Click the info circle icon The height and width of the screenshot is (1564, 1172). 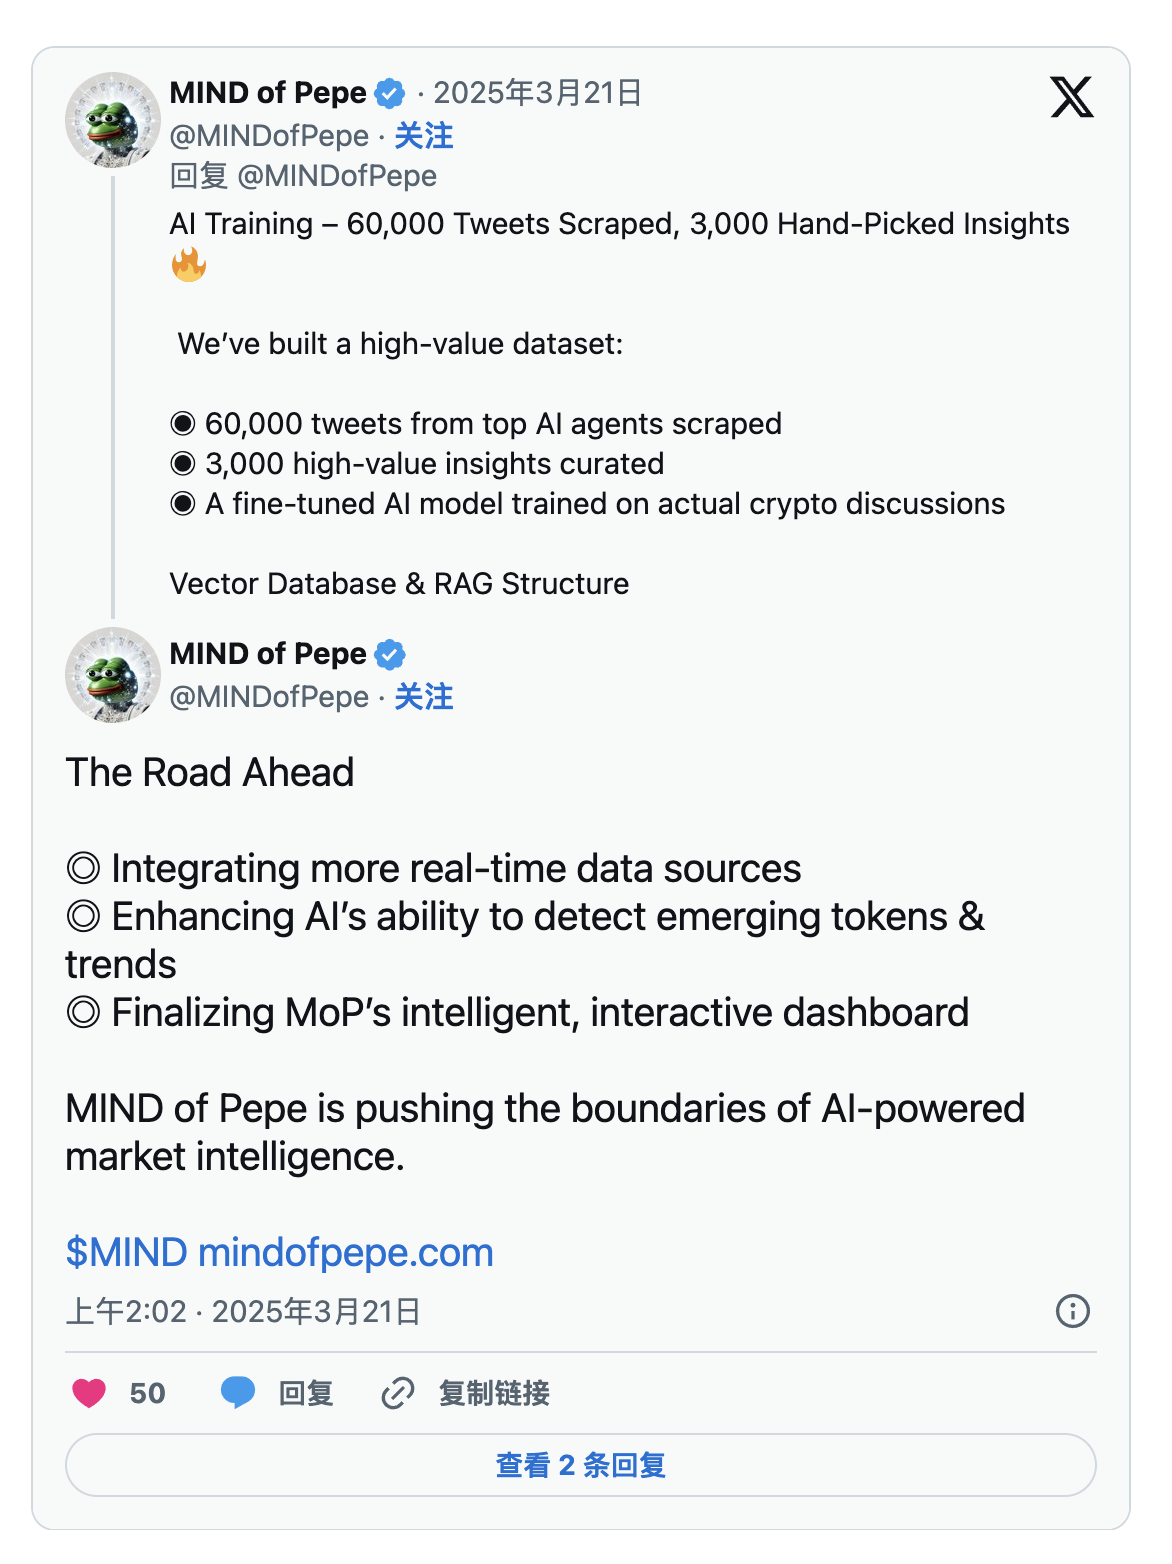tap(1073, 1311)
